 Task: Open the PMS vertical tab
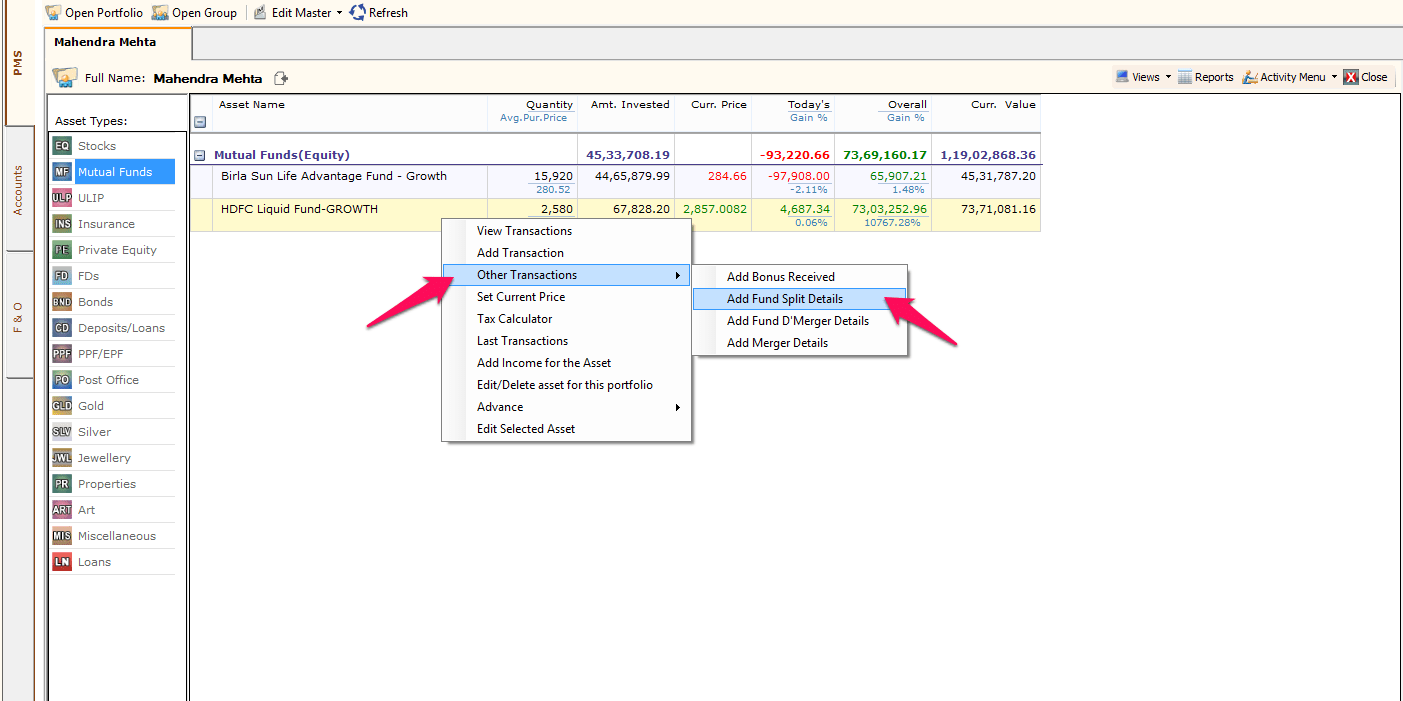18,63
